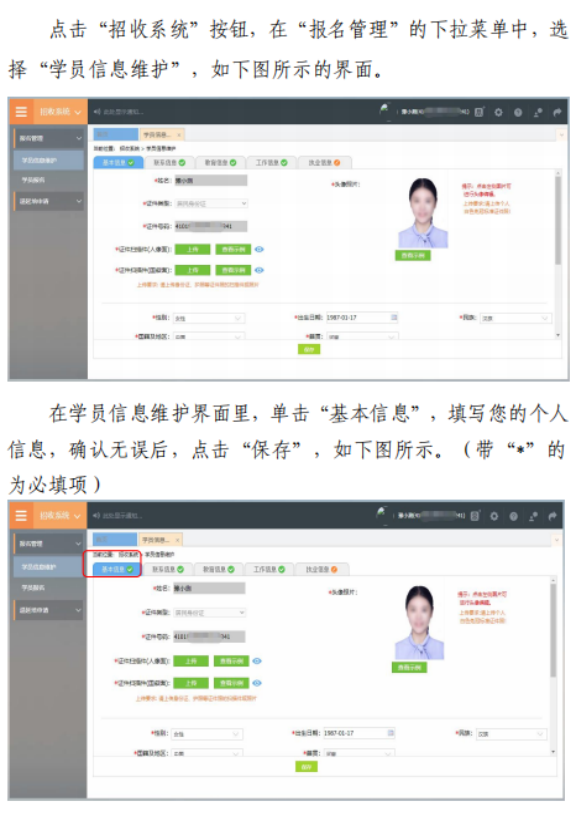Click 上传 for 人像面 in upper screenshot
The image size is (576, 827).
pyautogui.click(x=193, y=249)
